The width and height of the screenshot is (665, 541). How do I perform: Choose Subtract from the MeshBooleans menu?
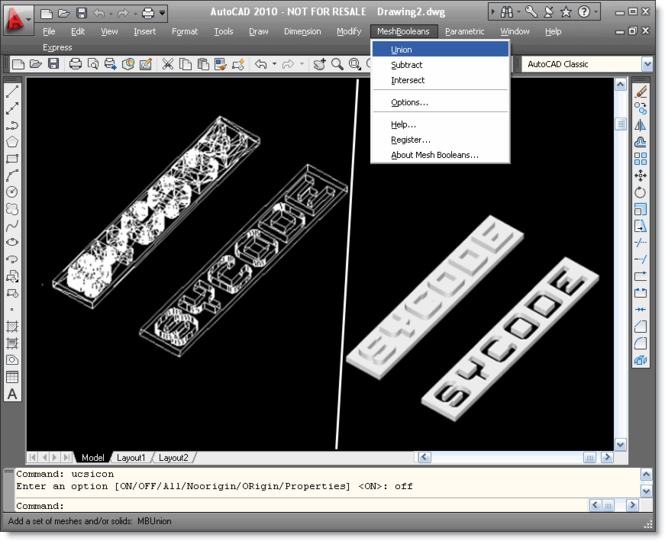coord(440,65)
